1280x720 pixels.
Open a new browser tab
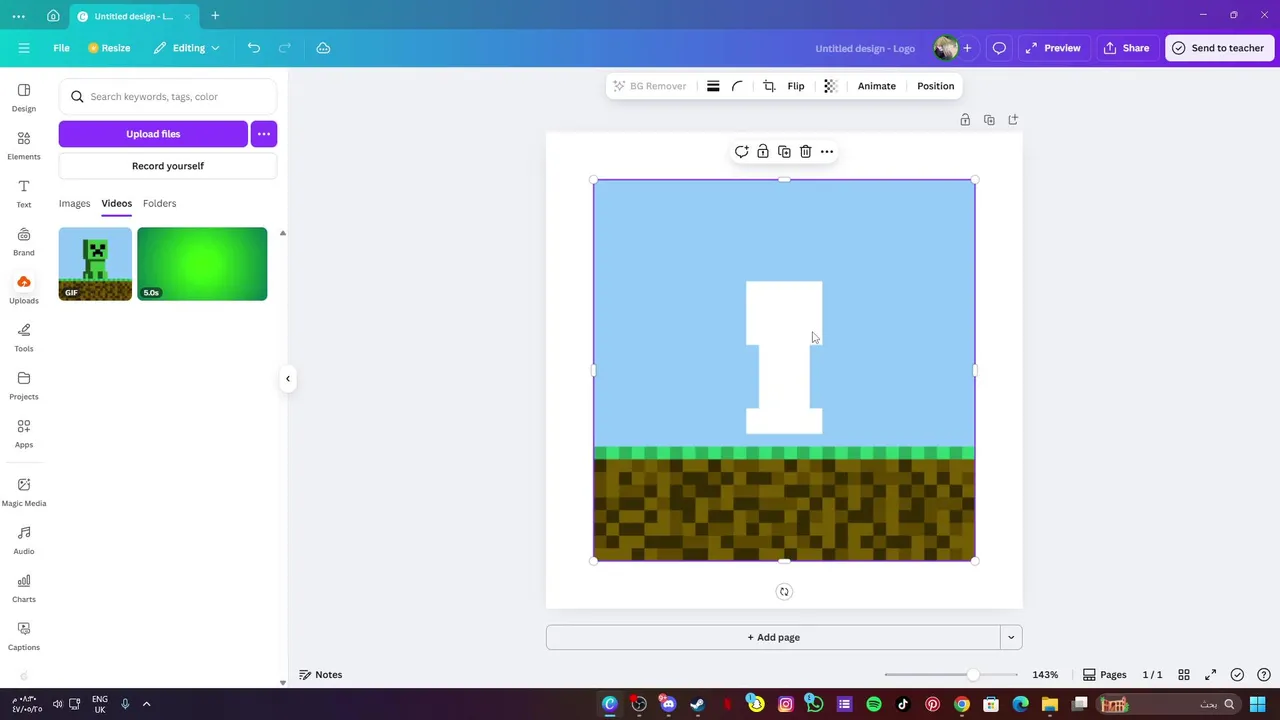pos(215,16)
